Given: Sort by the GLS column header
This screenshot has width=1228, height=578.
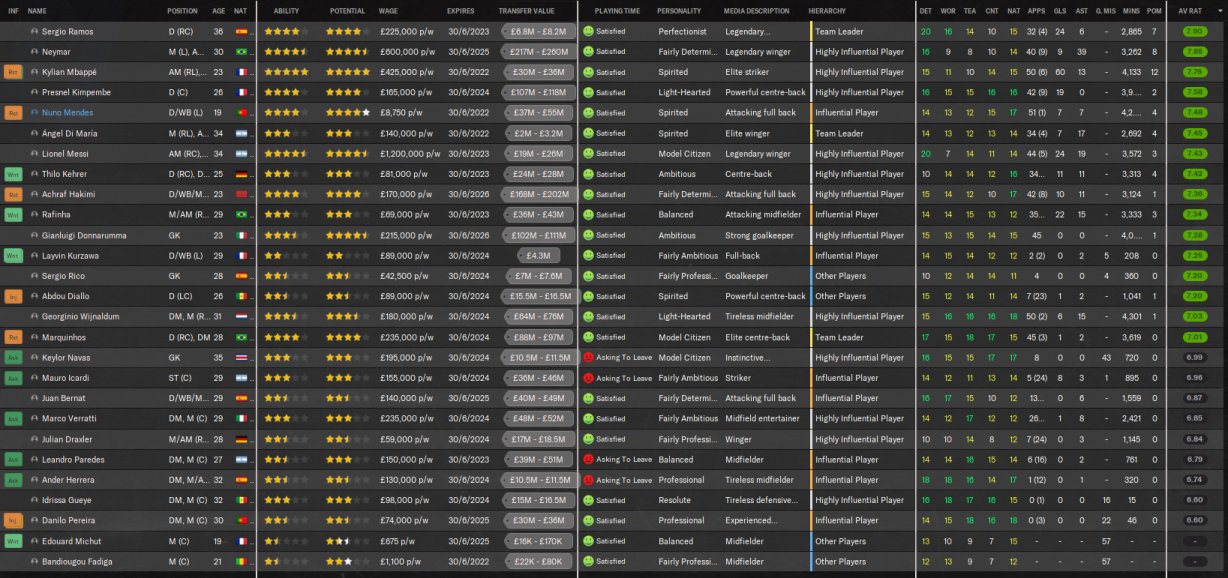Looking at the screenshot, I should point(1059,11).
